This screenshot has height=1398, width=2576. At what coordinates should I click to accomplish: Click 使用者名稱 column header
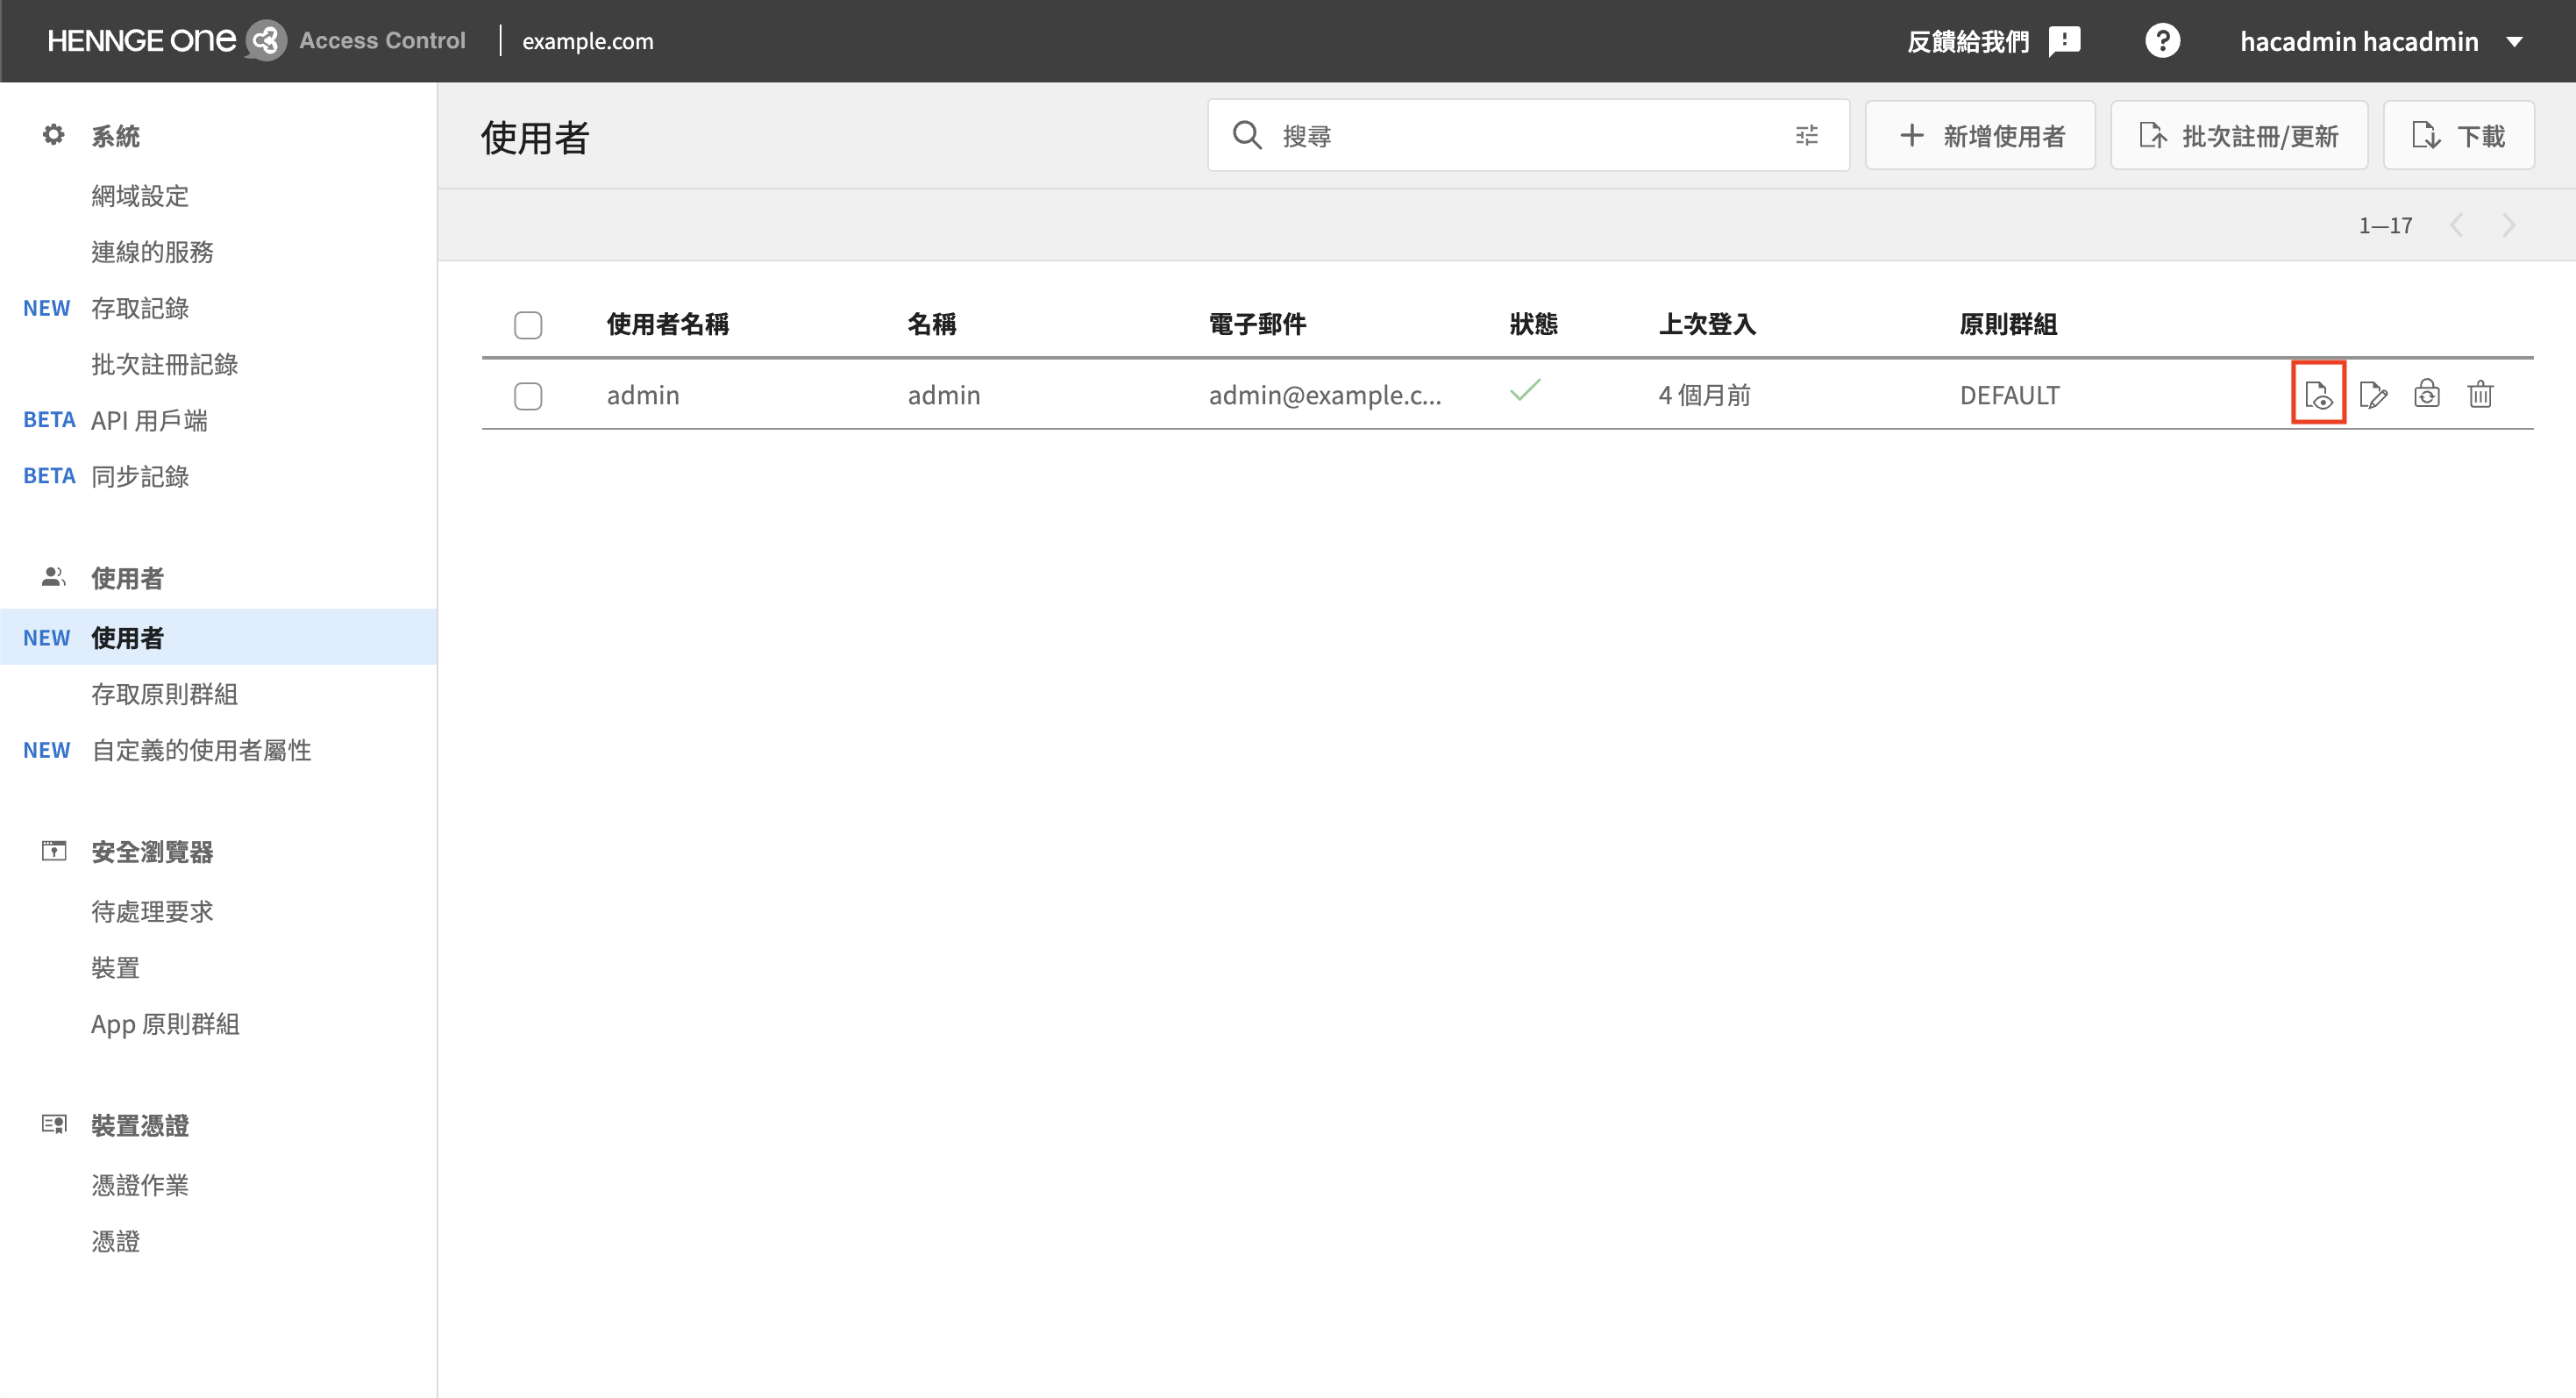[668, 324]
